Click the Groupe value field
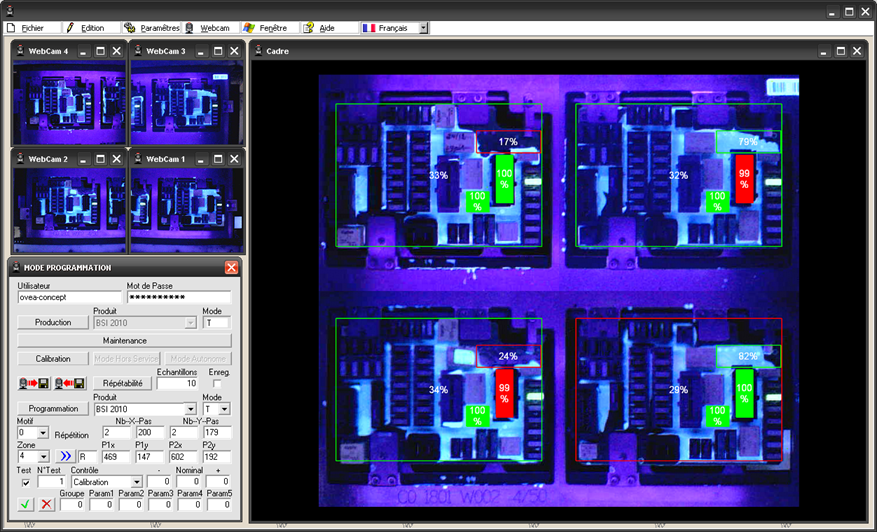The image size is (877, 532). coord(72,505)
